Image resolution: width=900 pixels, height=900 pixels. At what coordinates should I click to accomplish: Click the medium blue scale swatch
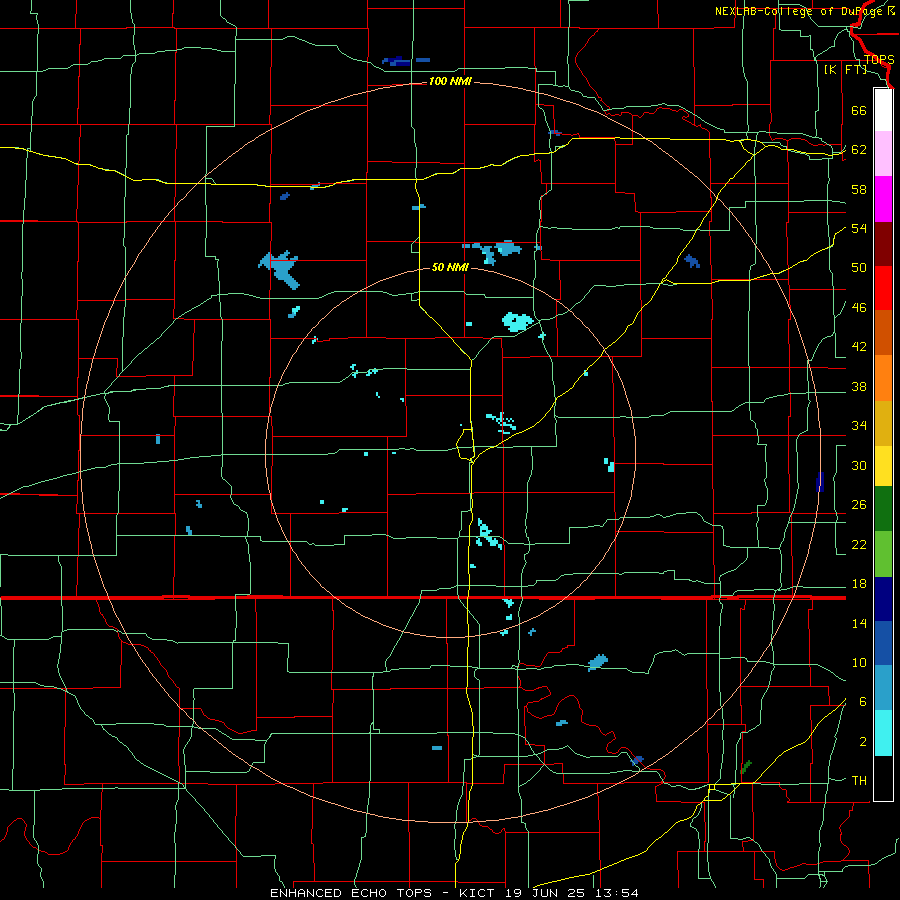point(883,643)
